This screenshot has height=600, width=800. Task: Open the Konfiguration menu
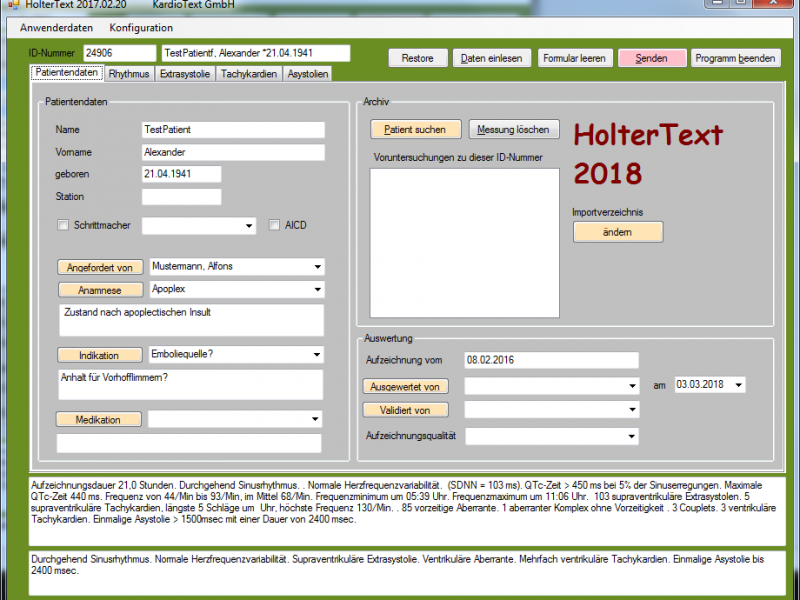point(141,28)
